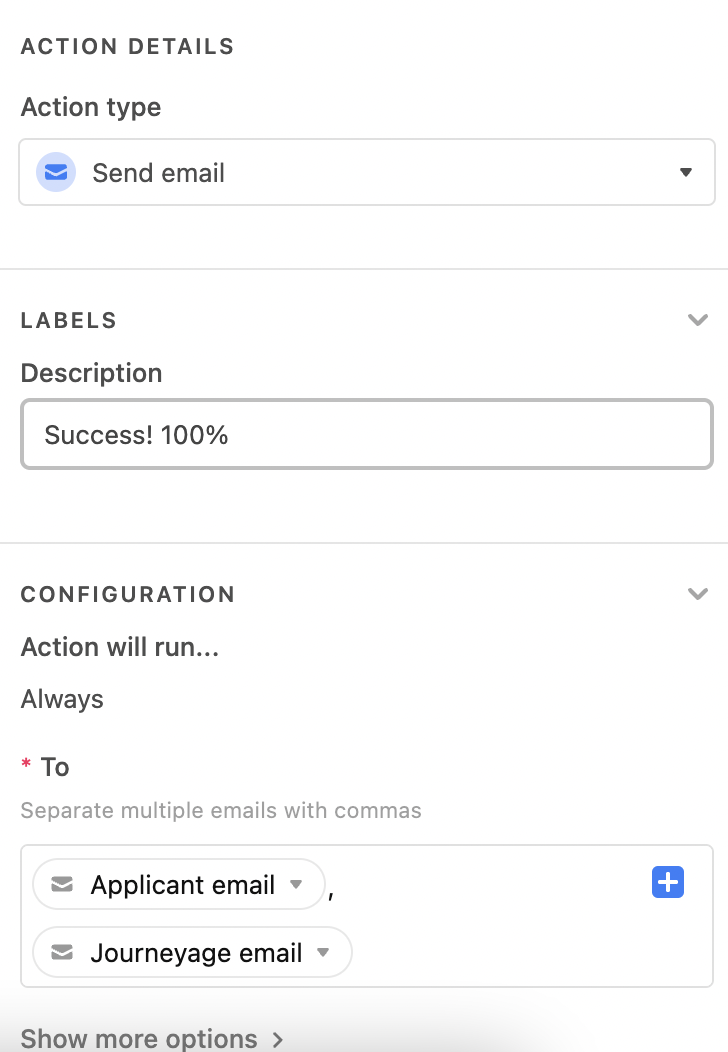
Task: Open the Applicant email token dropdown arrow
Action: click(x=296, y=884)
